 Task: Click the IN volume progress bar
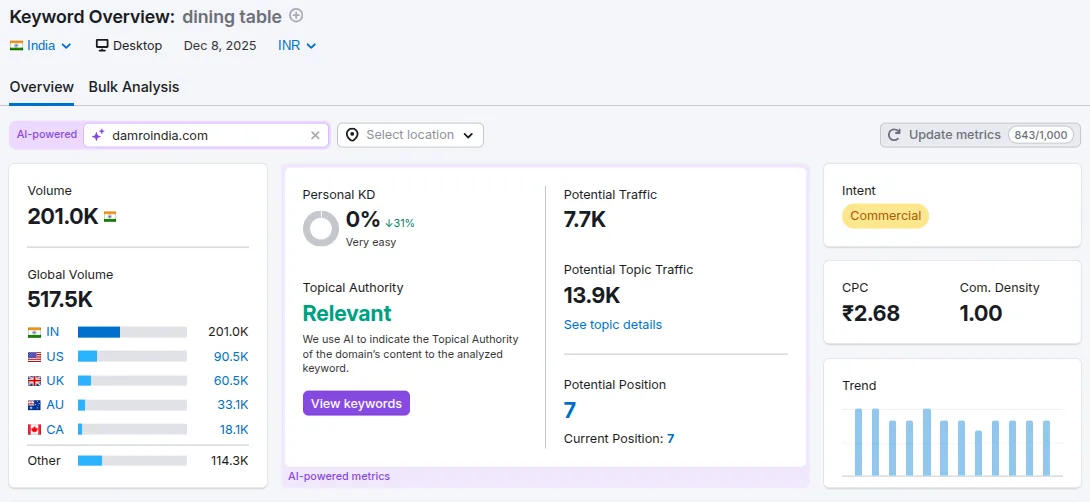pos(132,332)
